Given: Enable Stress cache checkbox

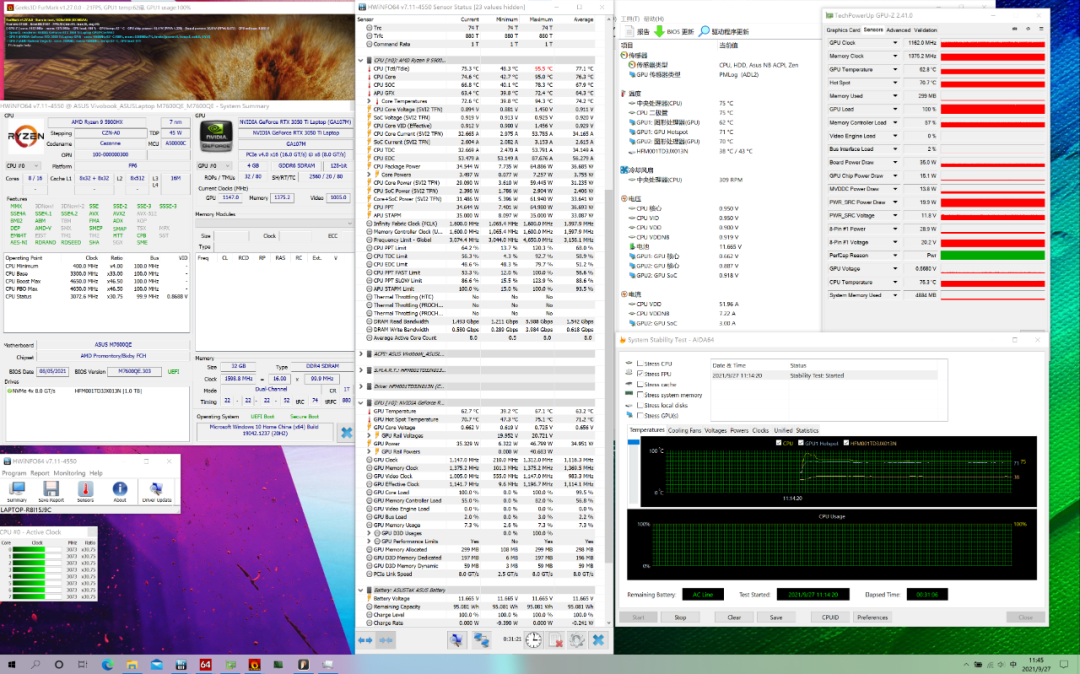Looking at the screenshot, I should [x=640, y=384].
